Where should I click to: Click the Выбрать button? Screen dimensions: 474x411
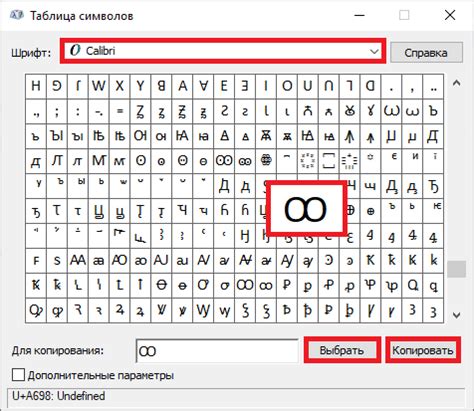click(342, 350)
